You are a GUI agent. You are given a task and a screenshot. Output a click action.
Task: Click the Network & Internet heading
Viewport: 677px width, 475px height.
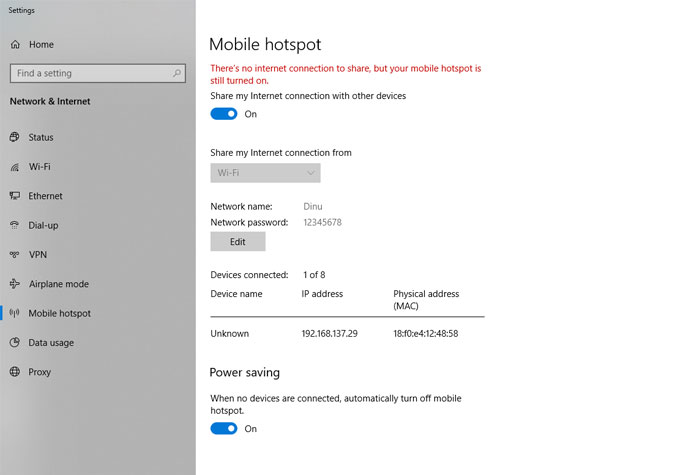click(50, 101)
